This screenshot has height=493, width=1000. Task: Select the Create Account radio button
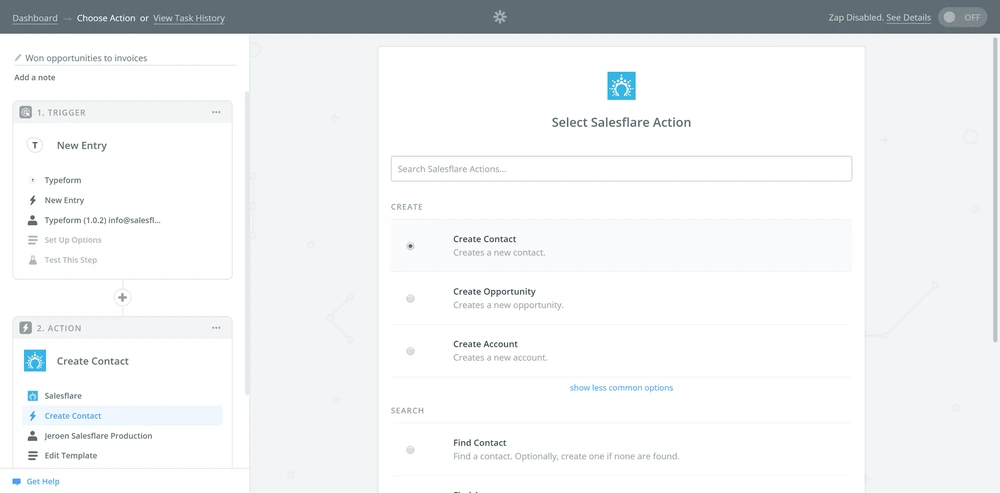point(410,351)
